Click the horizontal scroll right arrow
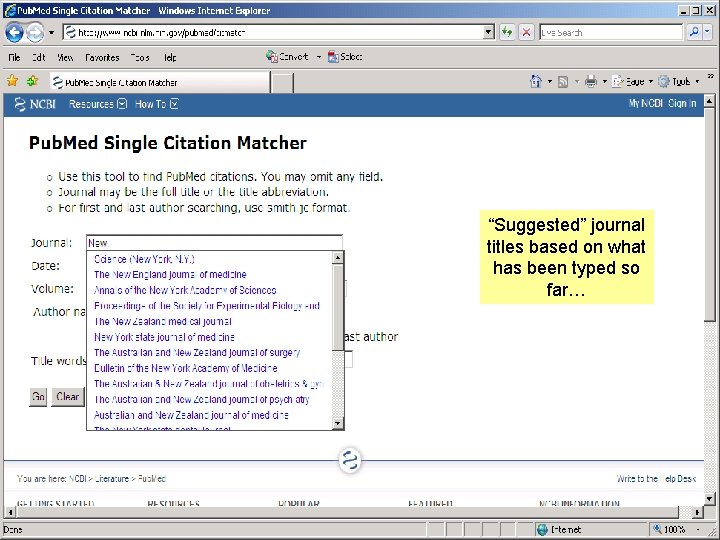The height and width of the screenshot is (540, 720). coord(697,512)
